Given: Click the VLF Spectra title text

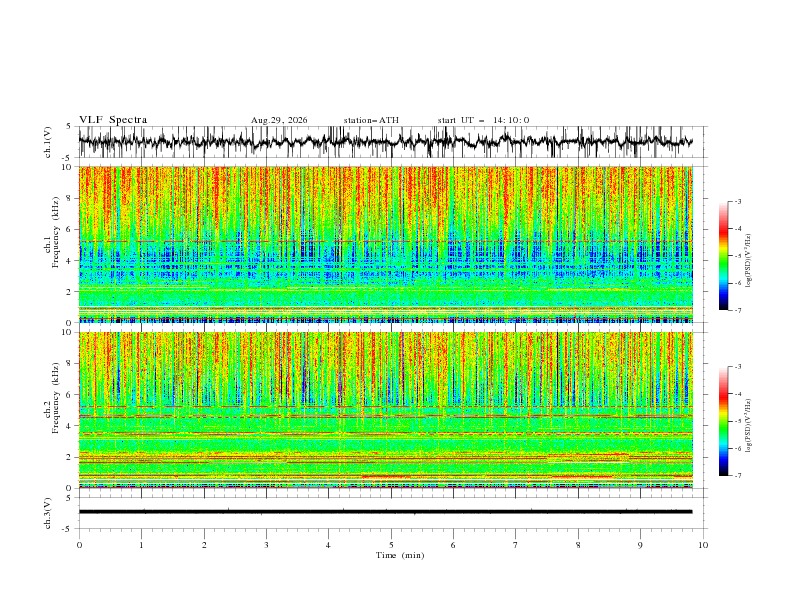Looking at the screenshot, I should point(113,120).
